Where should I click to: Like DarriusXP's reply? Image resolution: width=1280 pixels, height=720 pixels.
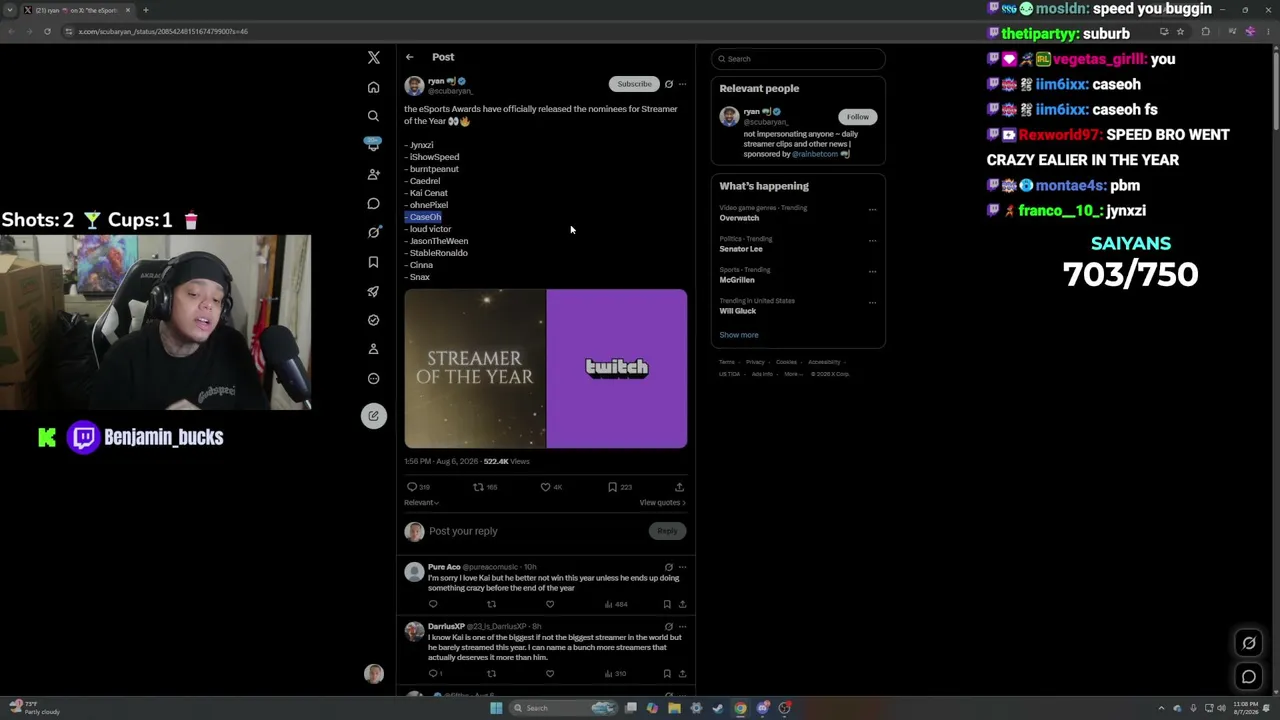[x=550, y=673]
